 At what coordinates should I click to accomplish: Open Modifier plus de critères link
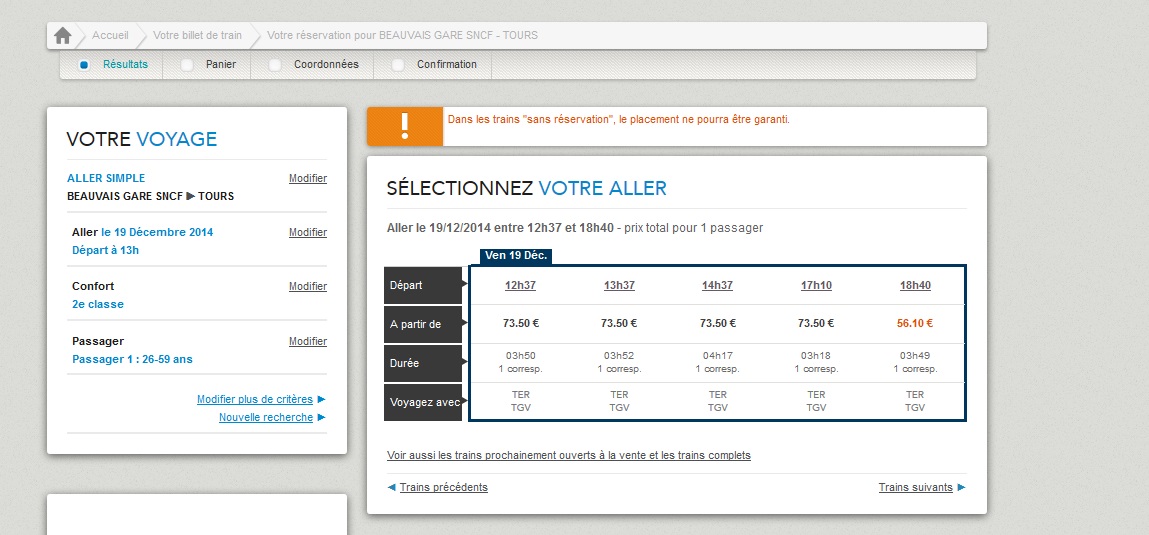255,399
